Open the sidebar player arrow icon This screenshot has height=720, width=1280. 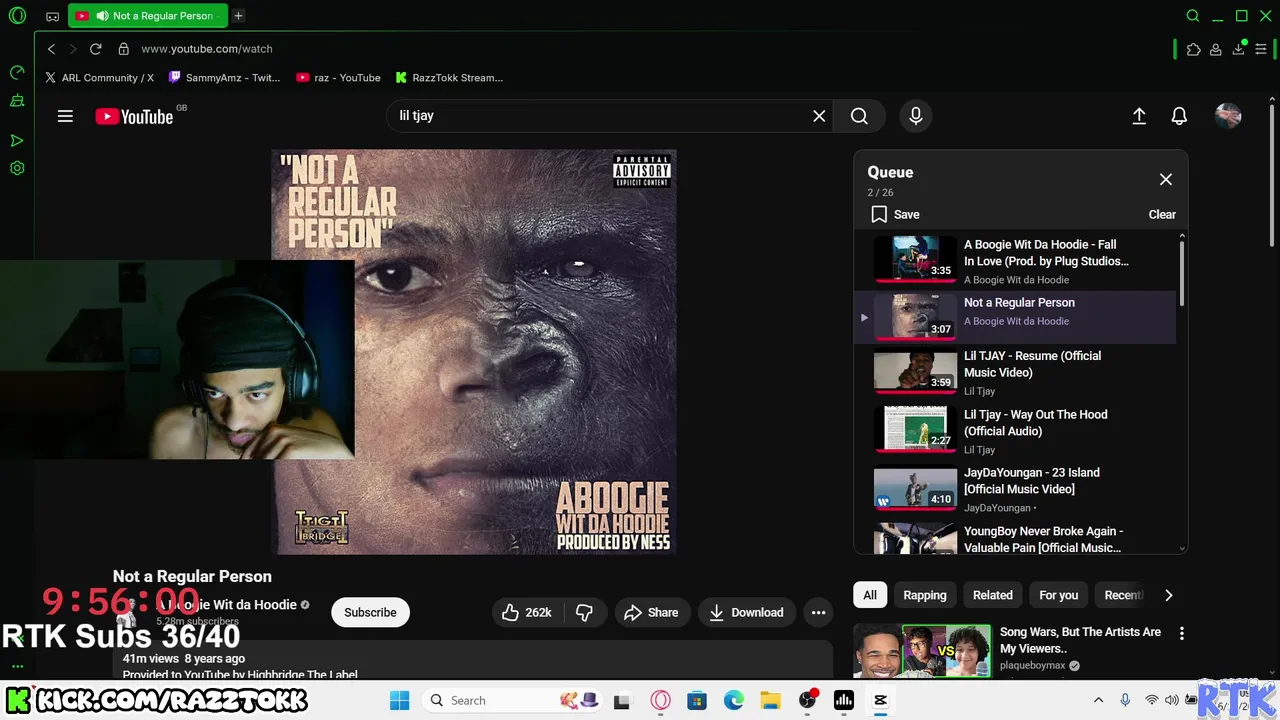(17, 141)
